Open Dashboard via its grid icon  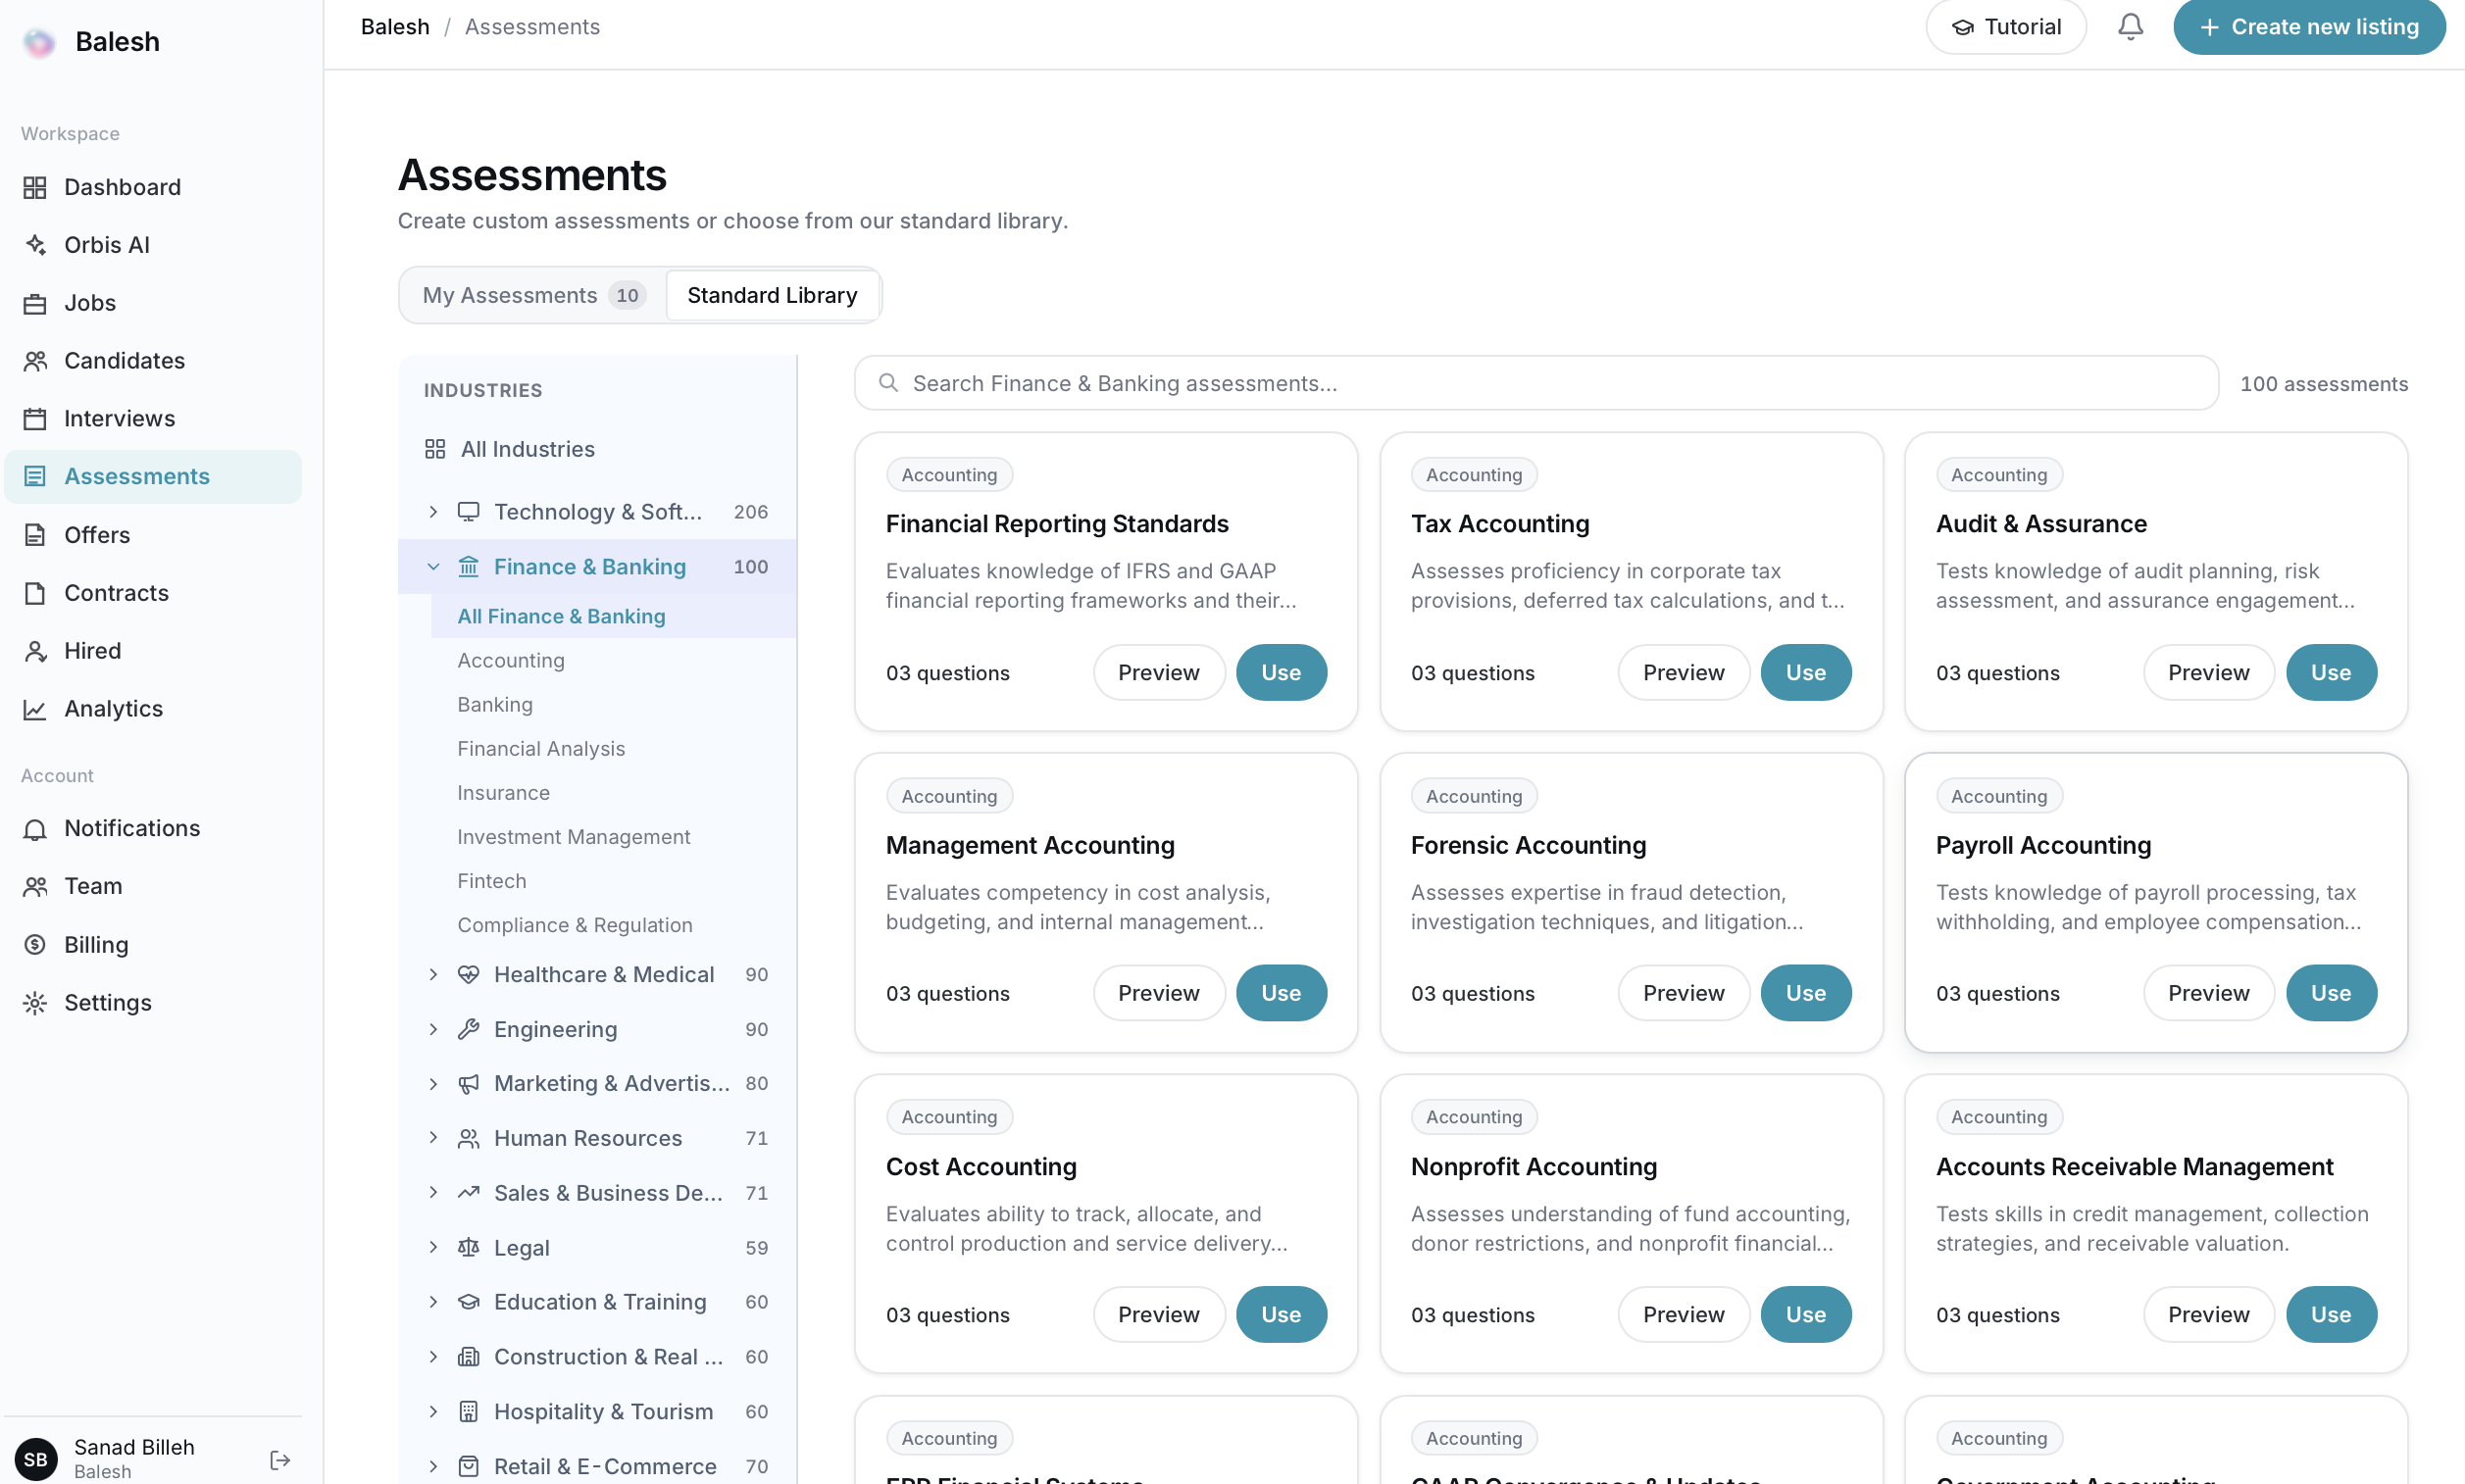pyautogui.click(x=35, y=187)
